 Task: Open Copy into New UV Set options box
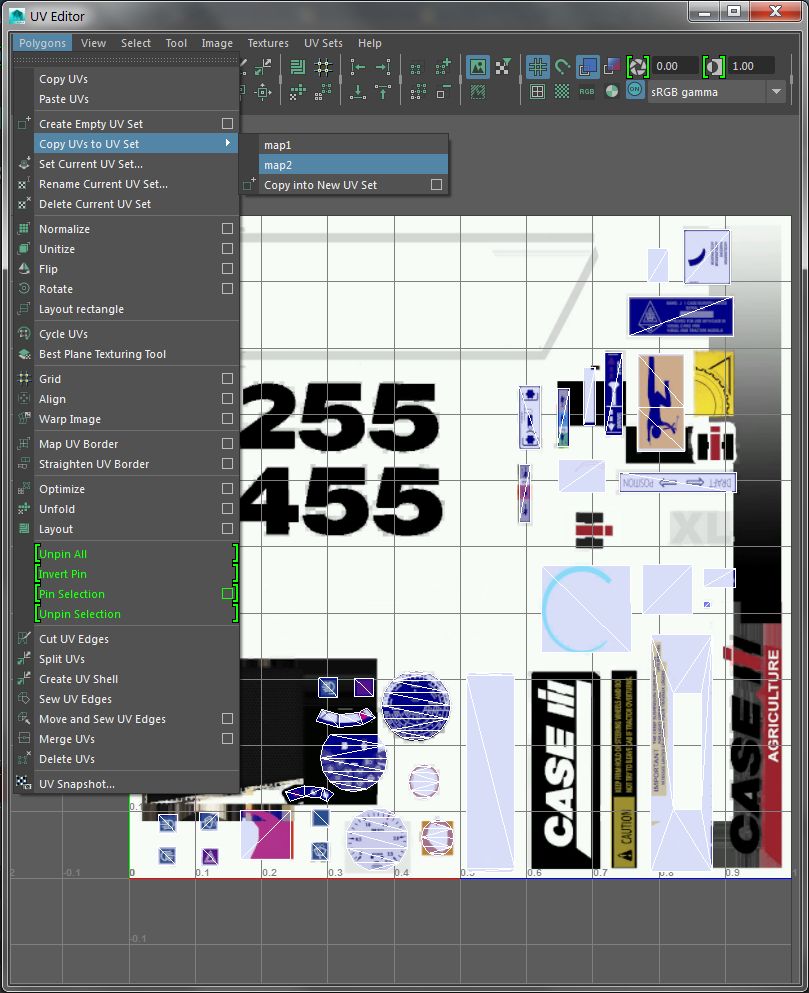[x=436, y=184]
